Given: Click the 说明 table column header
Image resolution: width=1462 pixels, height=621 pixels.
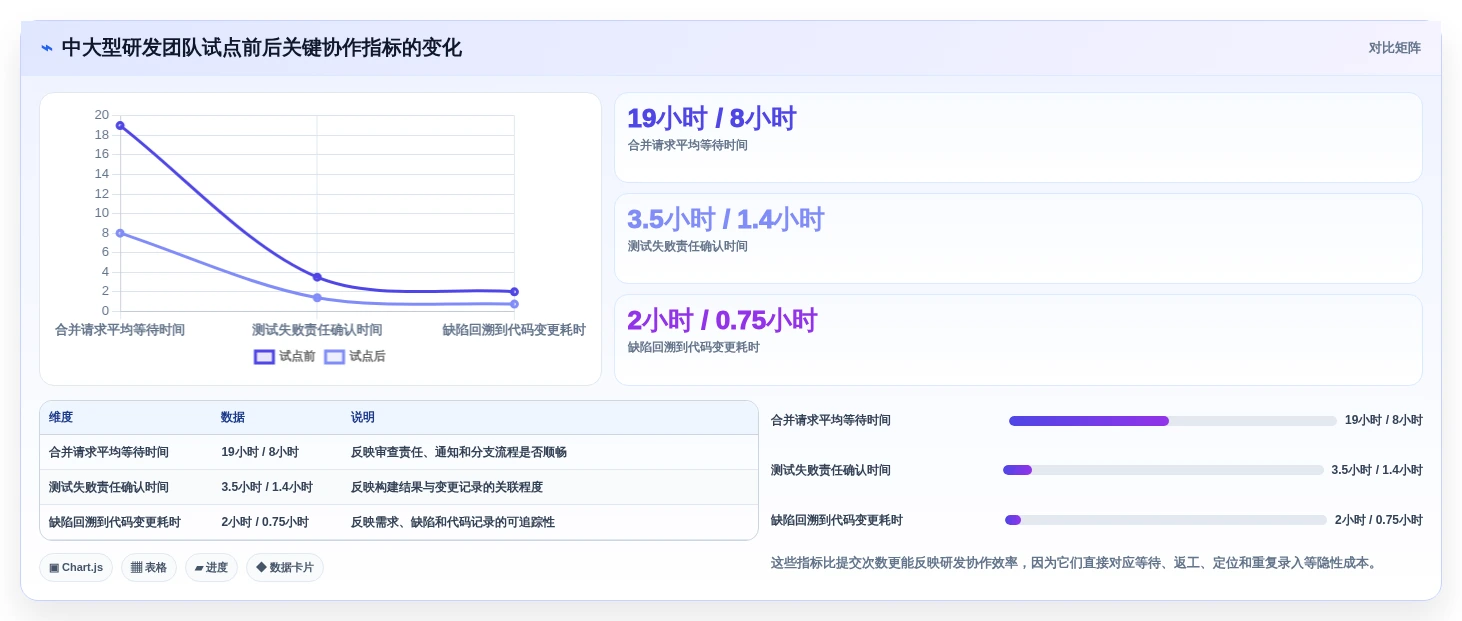Looking at the screenshot, I should [363, 417].
